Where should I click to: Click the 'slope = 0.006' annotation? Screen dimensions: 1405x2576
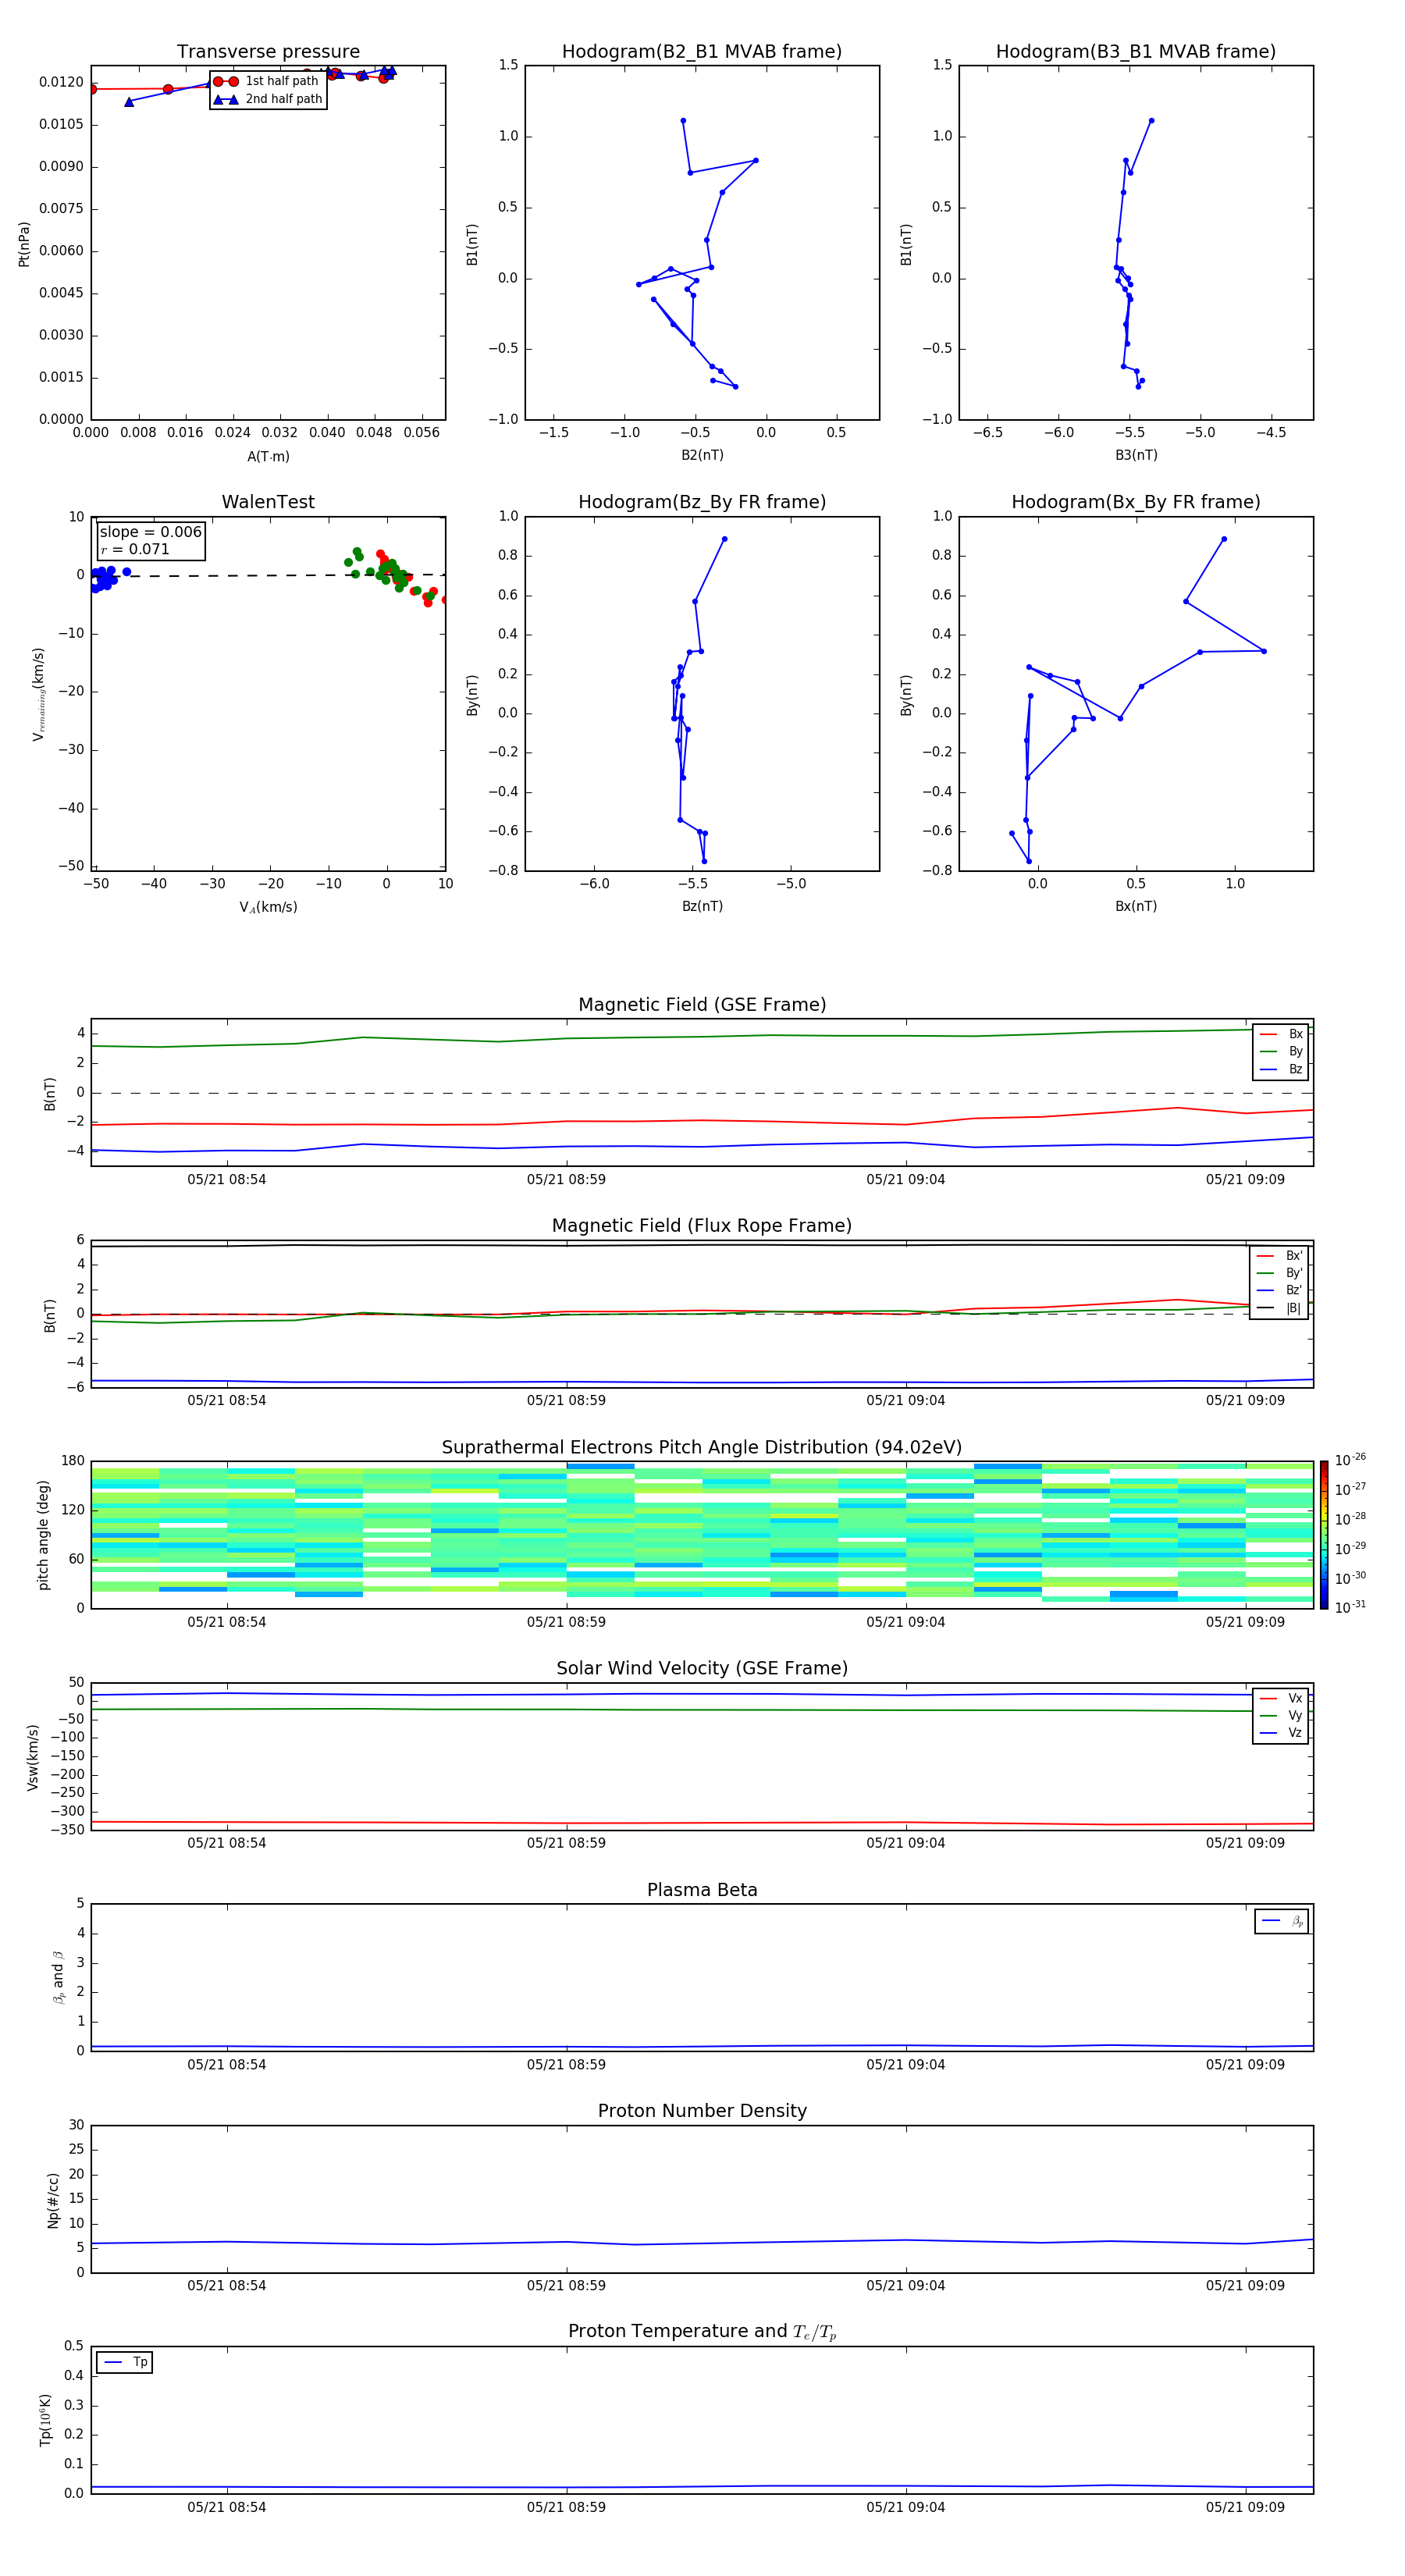click(x=150, y=532)
